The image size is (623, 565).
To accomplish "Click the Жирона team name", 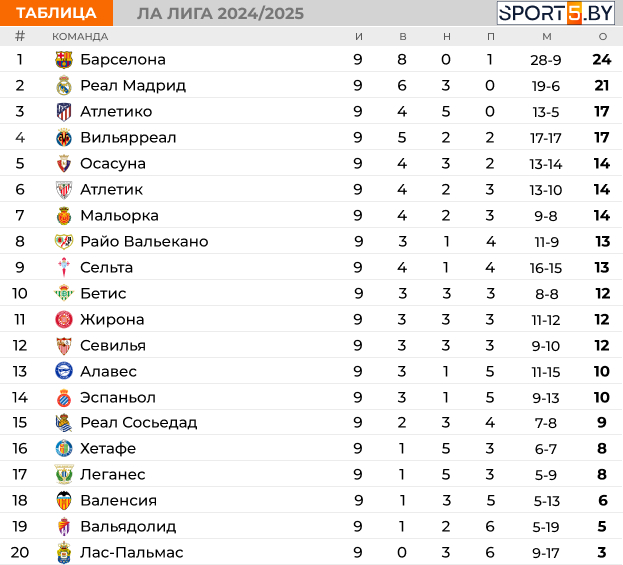I will coord(112,320).
